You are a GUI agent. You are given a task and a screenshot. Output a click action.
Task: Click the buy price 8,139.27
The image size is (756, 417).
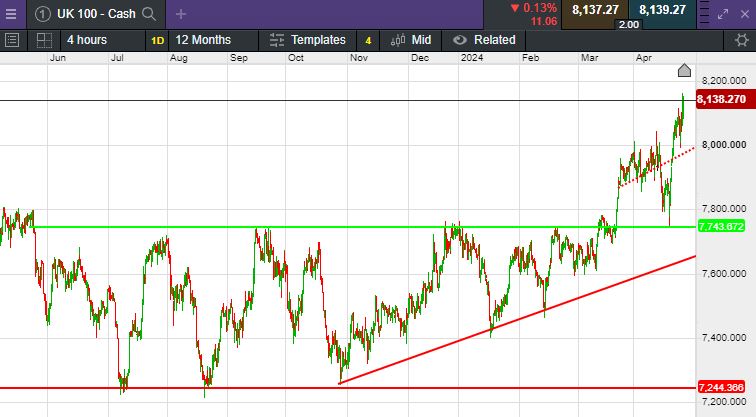click(662, 10)
